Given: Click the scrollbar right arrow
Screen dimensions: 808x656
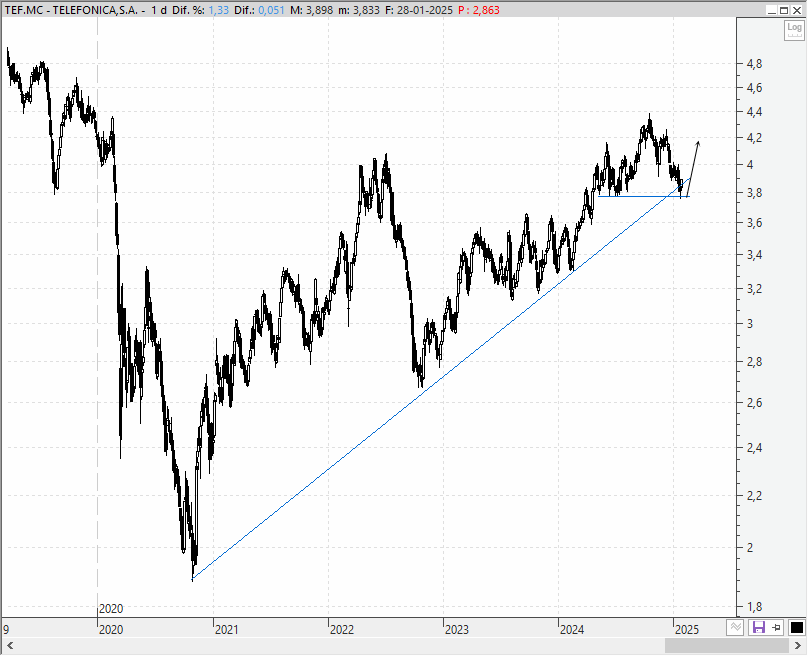Looking at the screenshot, I should [798, 645].
